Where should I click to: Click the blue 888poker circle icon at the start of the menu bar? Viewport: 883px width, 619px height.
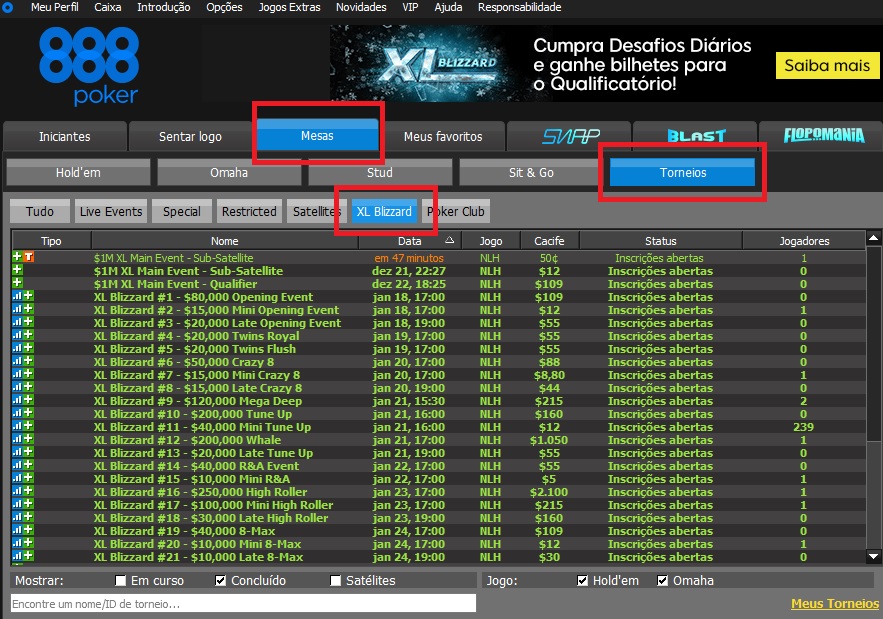7,7
